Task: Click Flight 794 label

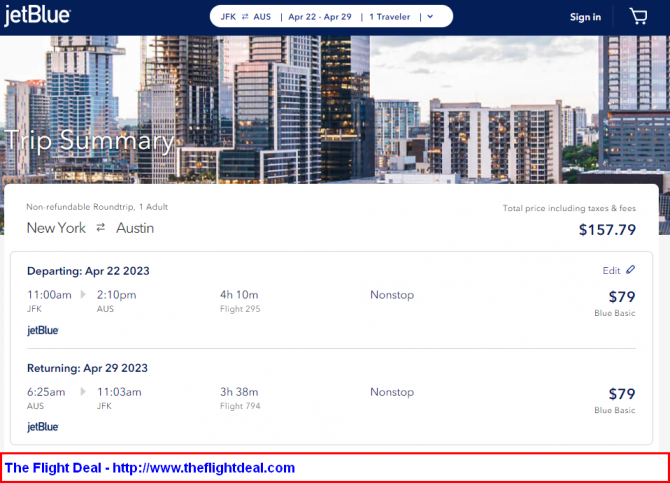Action: (240, 406)
